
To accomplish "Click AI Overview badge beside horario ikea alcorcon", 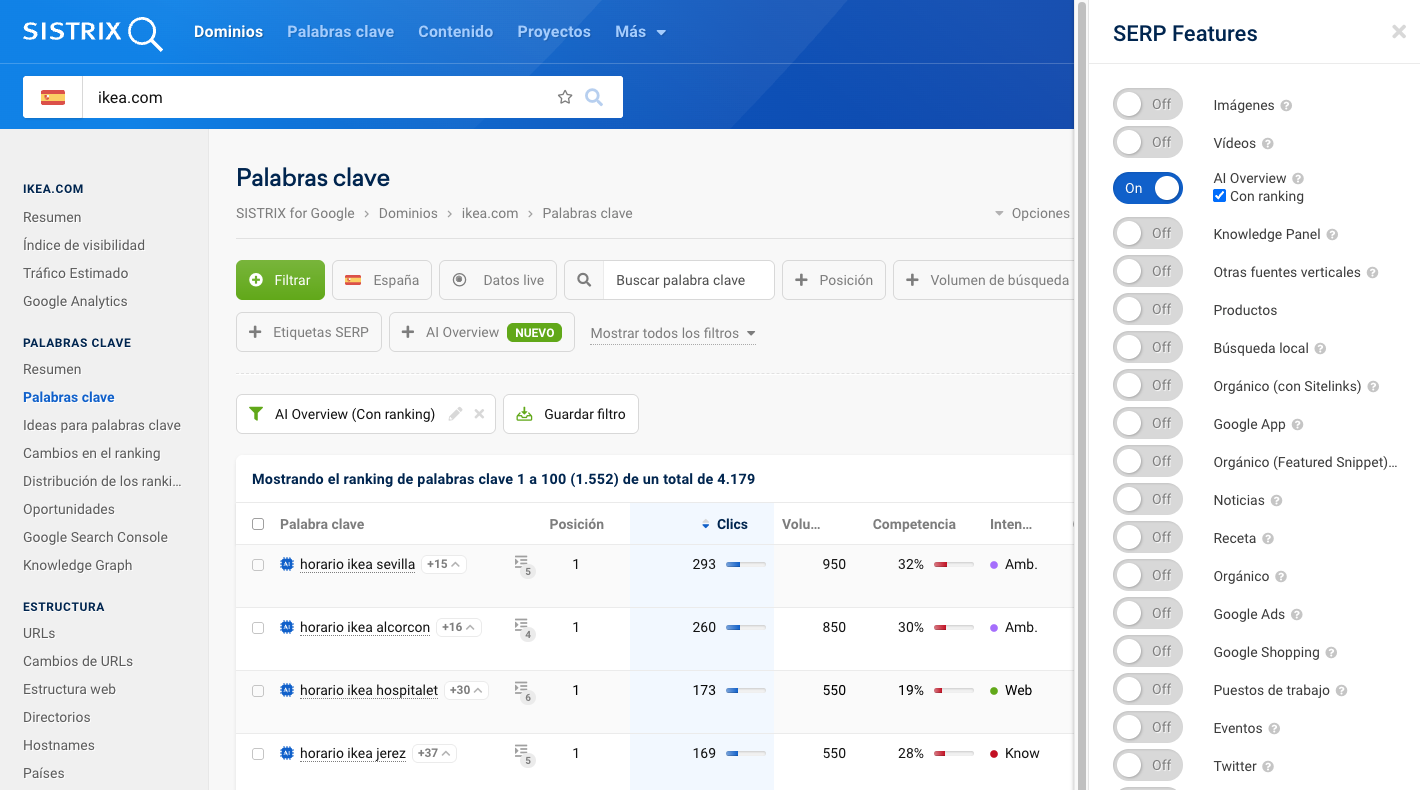I will click(x=287, y=628).
